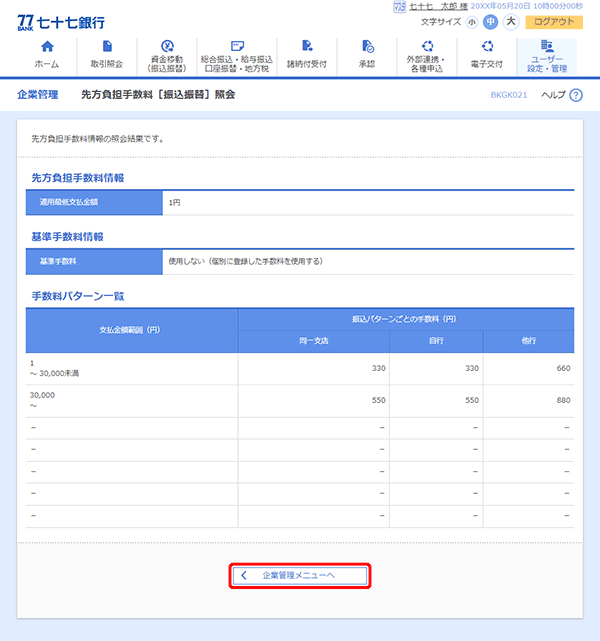Open the 承認 approval icon
The height and width of the screenshot is (641, 600).
pyautogui.click(x=367, y=46)
